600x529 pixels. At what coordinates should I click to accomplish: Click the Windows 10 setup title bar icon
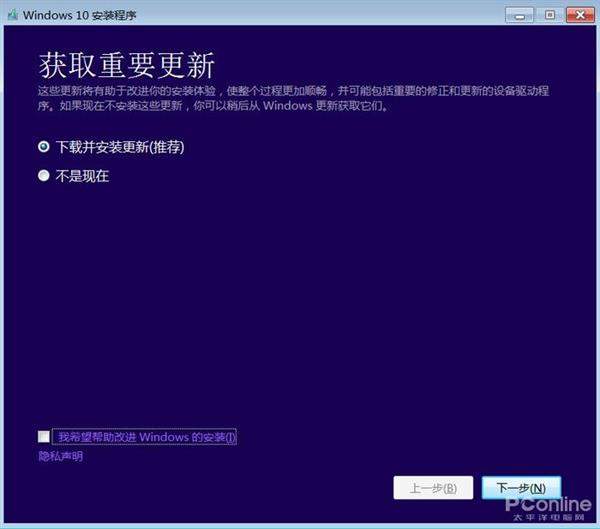(x=11, y=14)
